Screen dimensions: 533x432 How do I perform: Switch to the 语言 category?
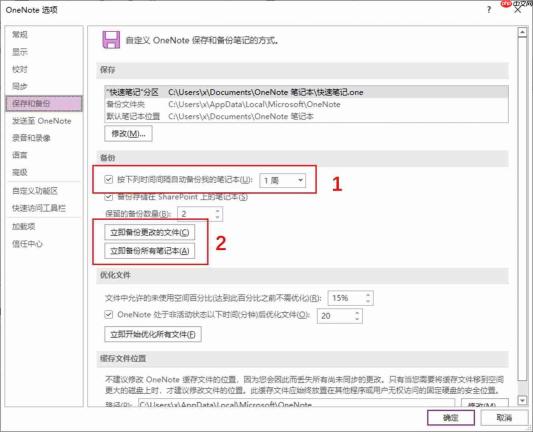coord(20,155)
